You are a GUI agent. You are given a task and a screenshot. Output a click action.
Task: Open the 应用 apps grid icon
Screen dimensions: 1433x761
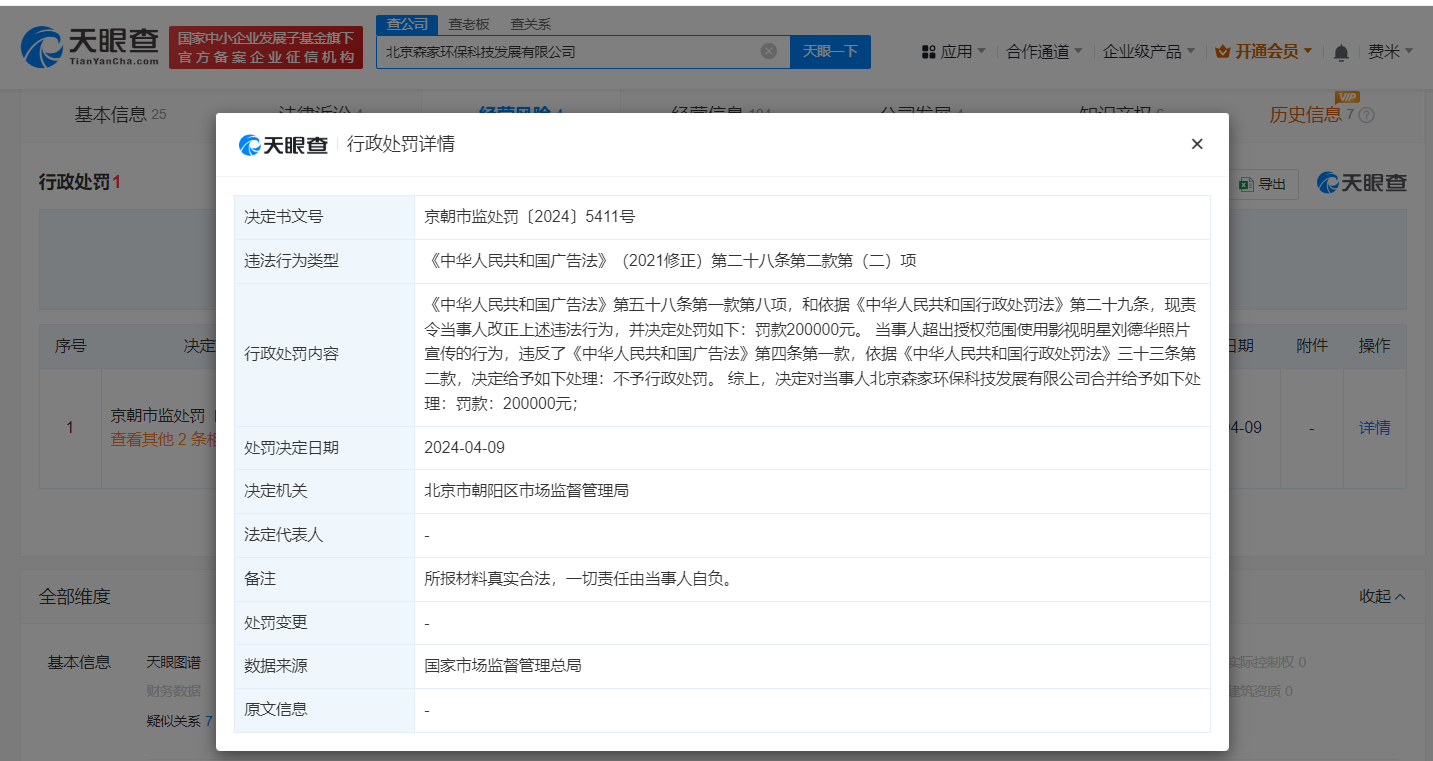931,51
